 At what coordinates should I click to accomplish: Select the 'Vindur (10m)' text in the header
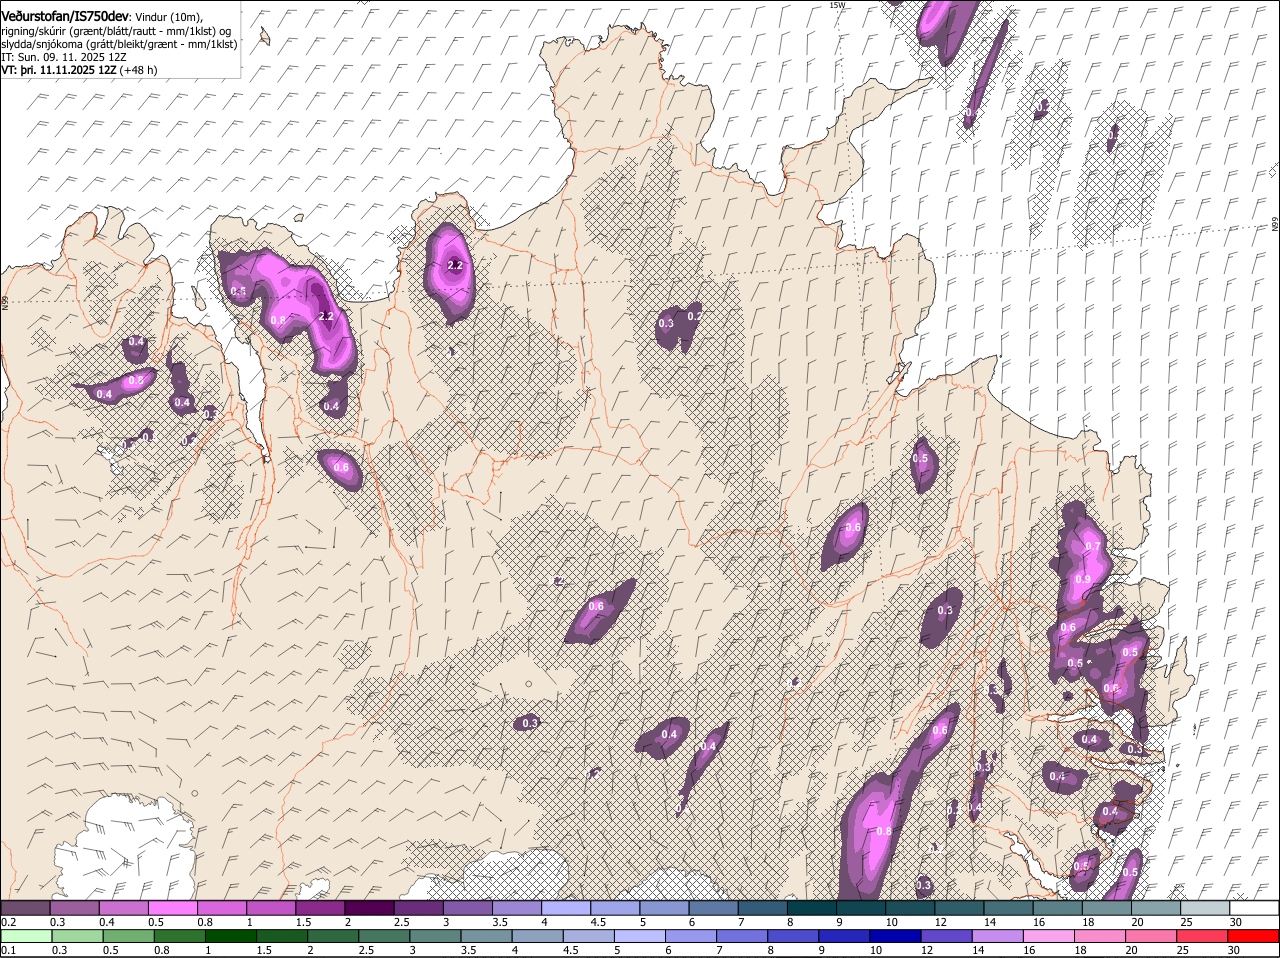[169, 18]
